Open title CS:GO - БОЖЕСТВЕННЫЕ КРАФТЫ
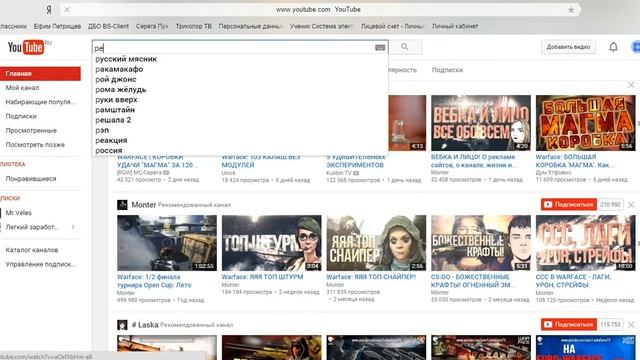Image resolution: width=640 pixels, height=360 pixels. [x=473, y=281]
